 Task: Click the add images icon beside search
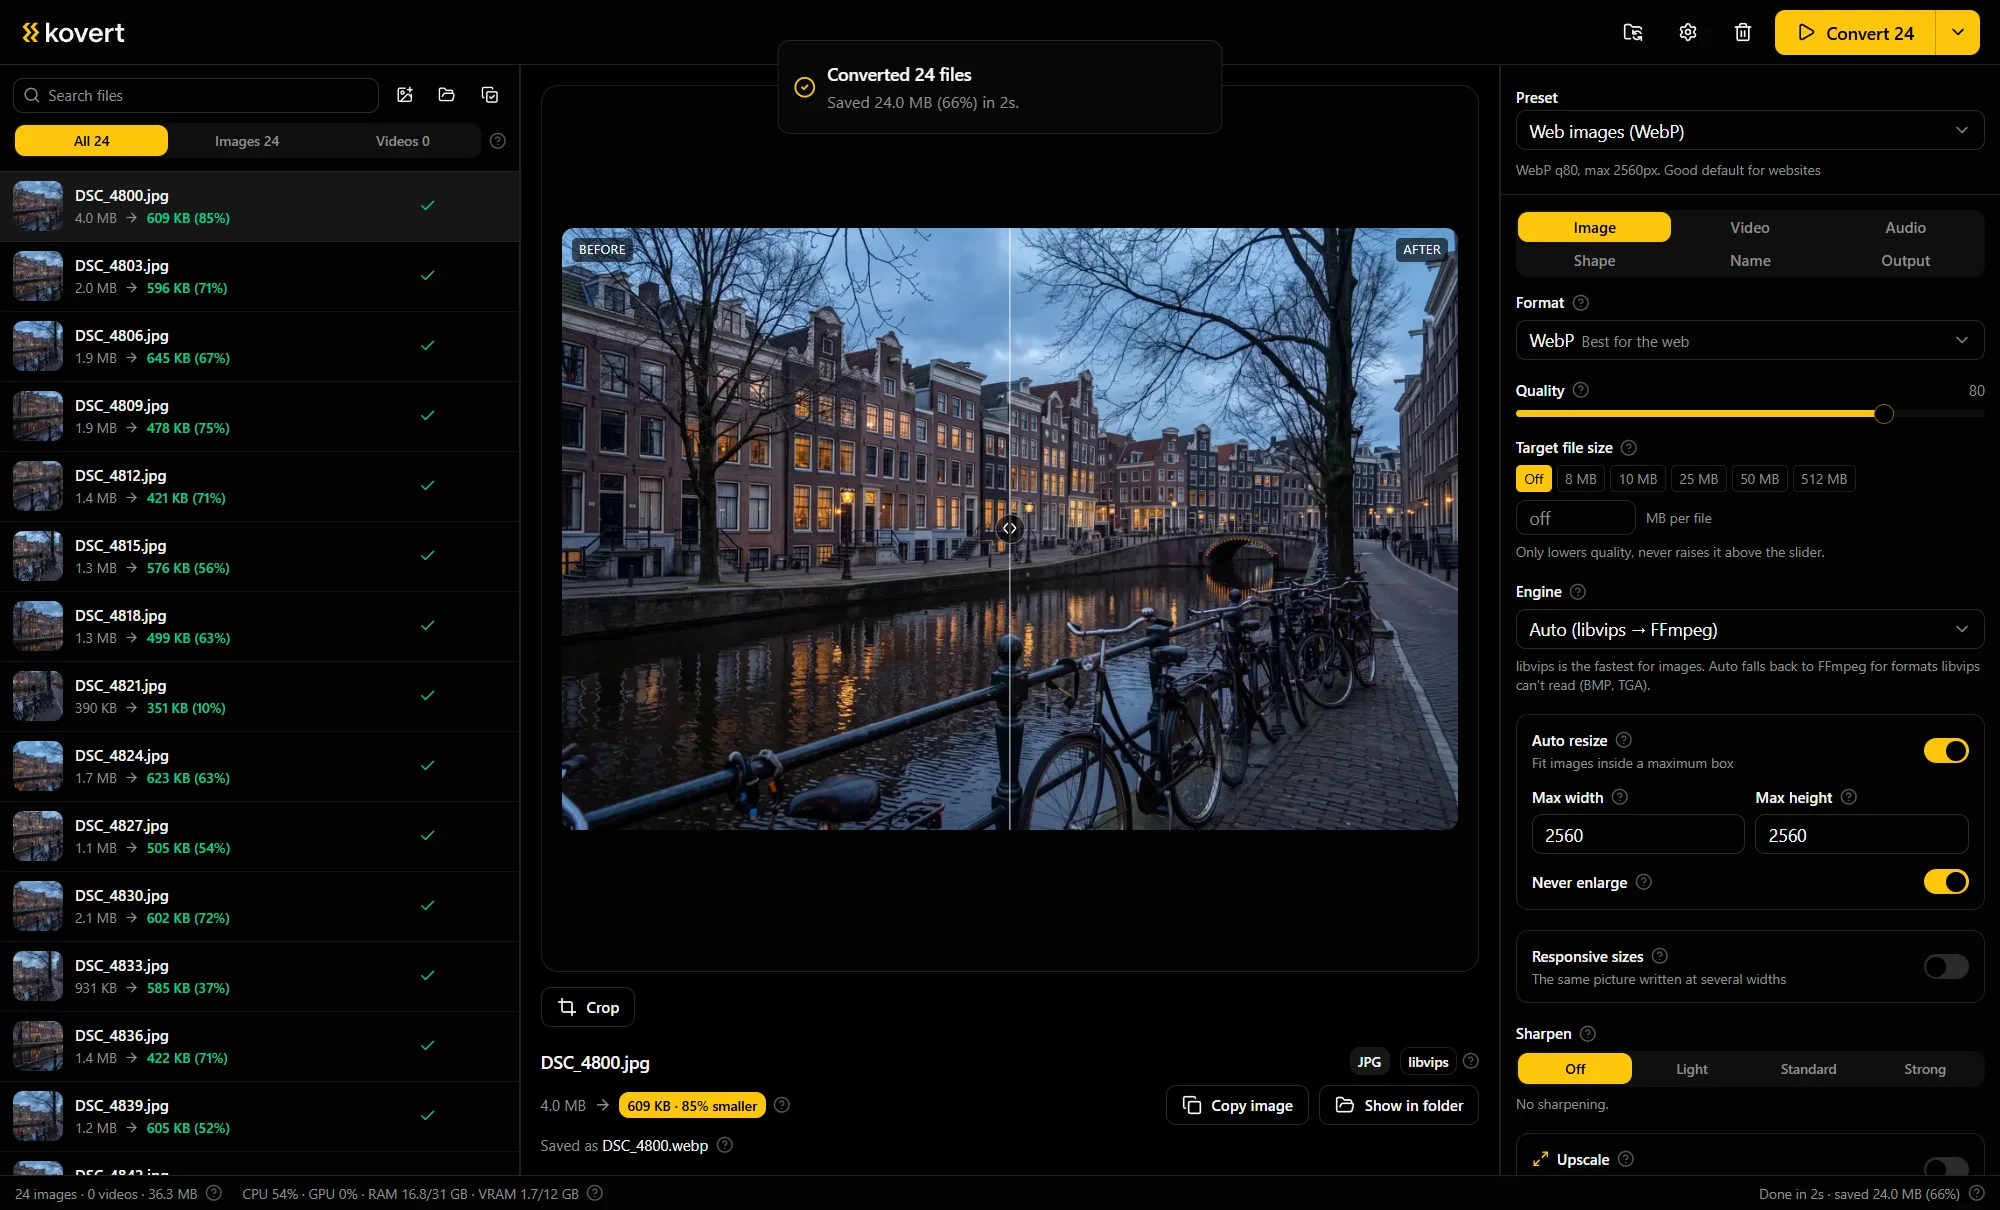tap(405, 95)
